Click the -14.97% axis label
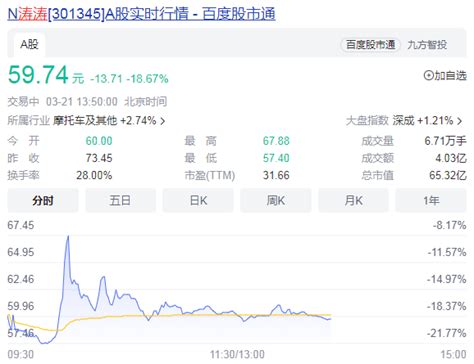The image size is (474, 364). click(447, 279)
